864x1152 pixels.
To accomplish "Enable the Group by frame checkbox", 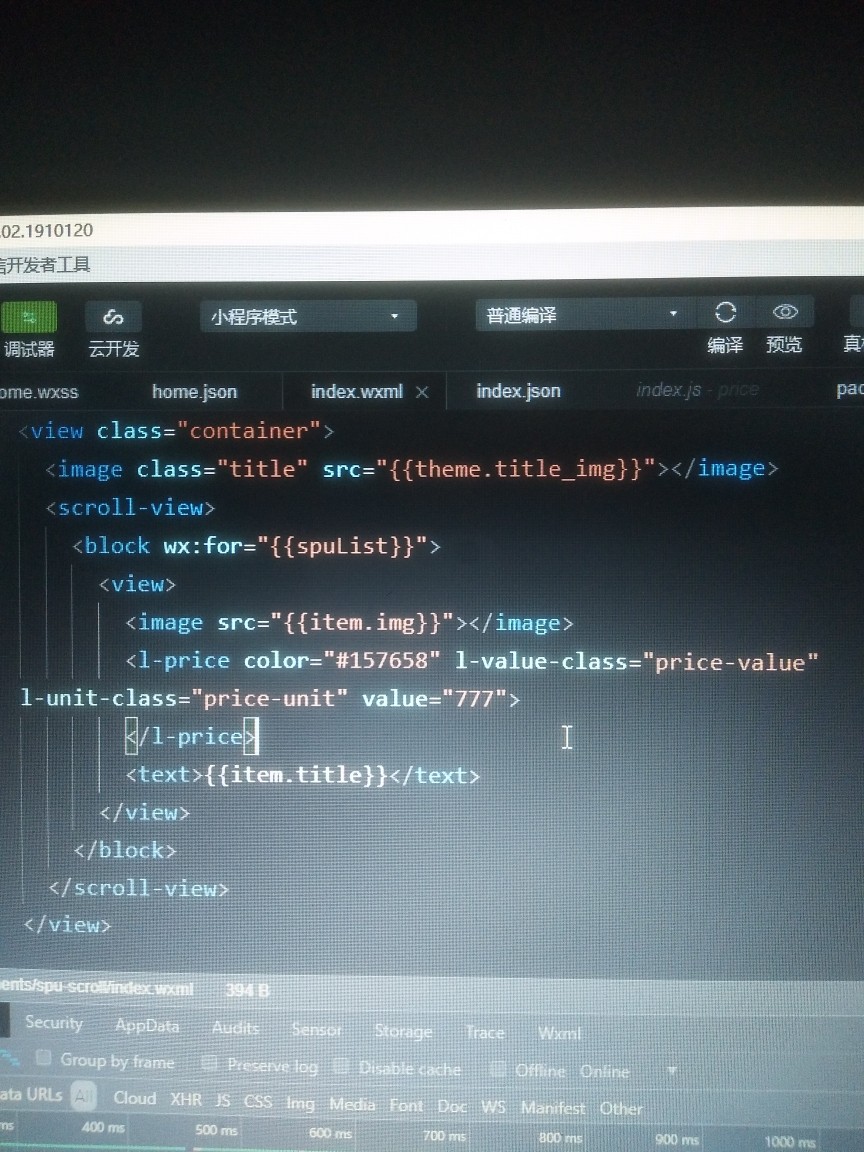I will tap(43, 1058).
